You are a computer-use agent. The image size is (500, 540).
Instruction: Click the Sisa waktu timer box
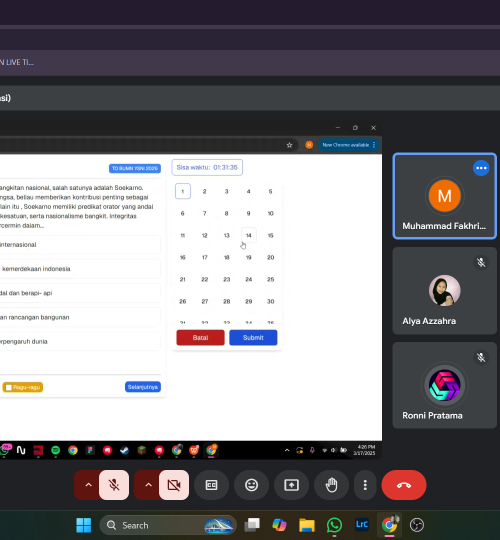tap(207, 167)
